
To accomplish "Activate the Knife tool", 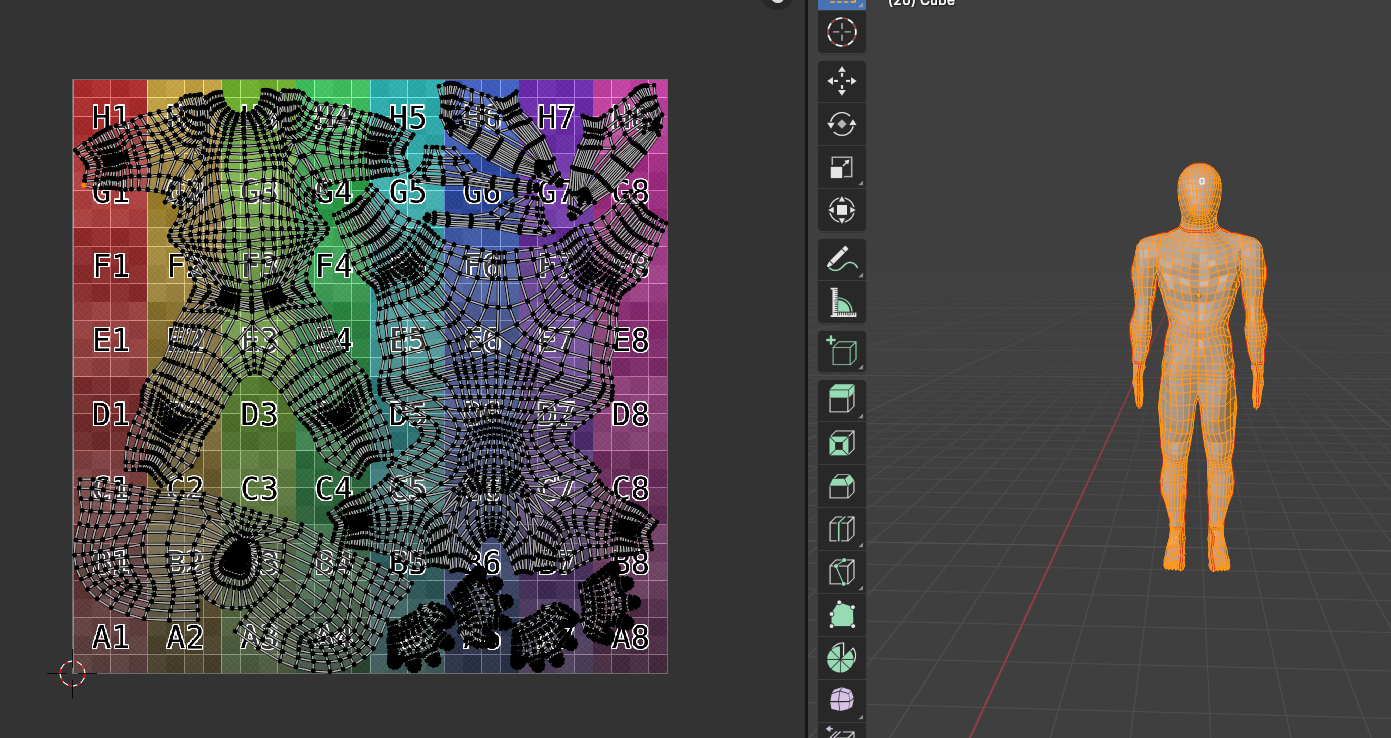I will (842, 572).
